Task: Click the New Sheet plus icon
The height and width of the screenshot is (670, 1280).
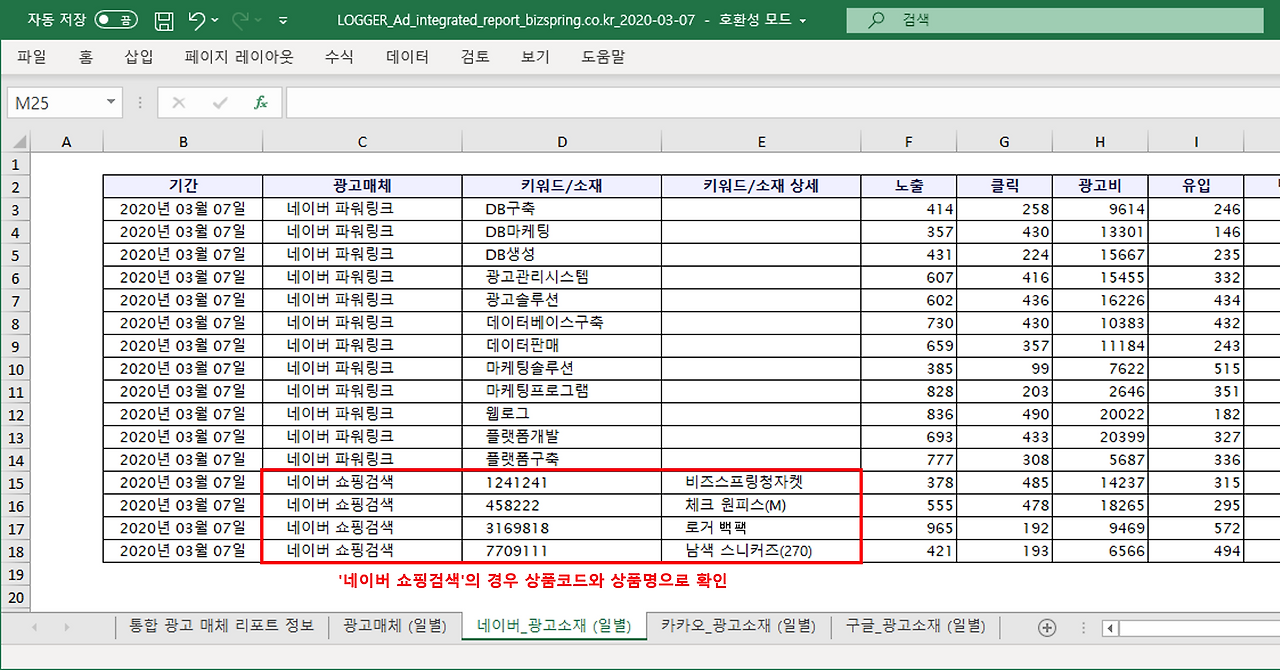Action: (1047, 627)
